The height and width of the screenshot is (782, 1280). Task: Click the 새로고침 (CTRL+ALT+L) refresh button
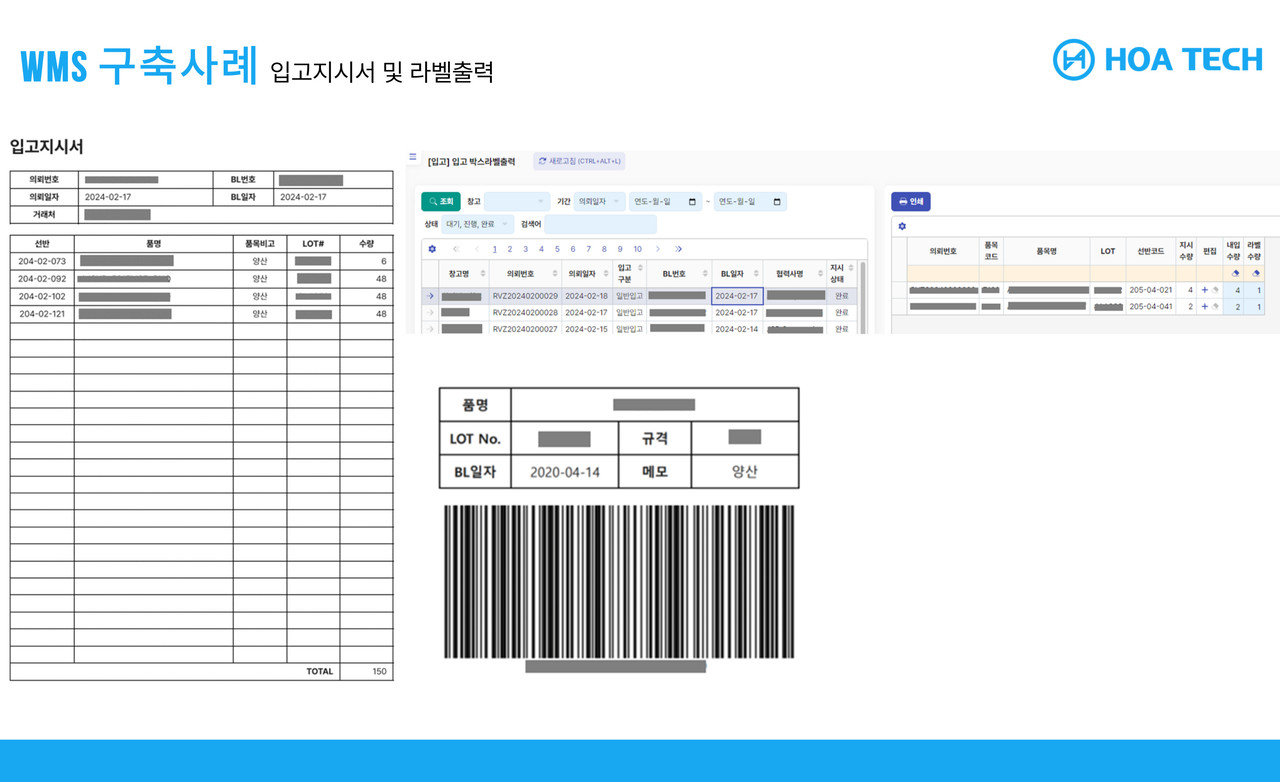click(579, 161)
